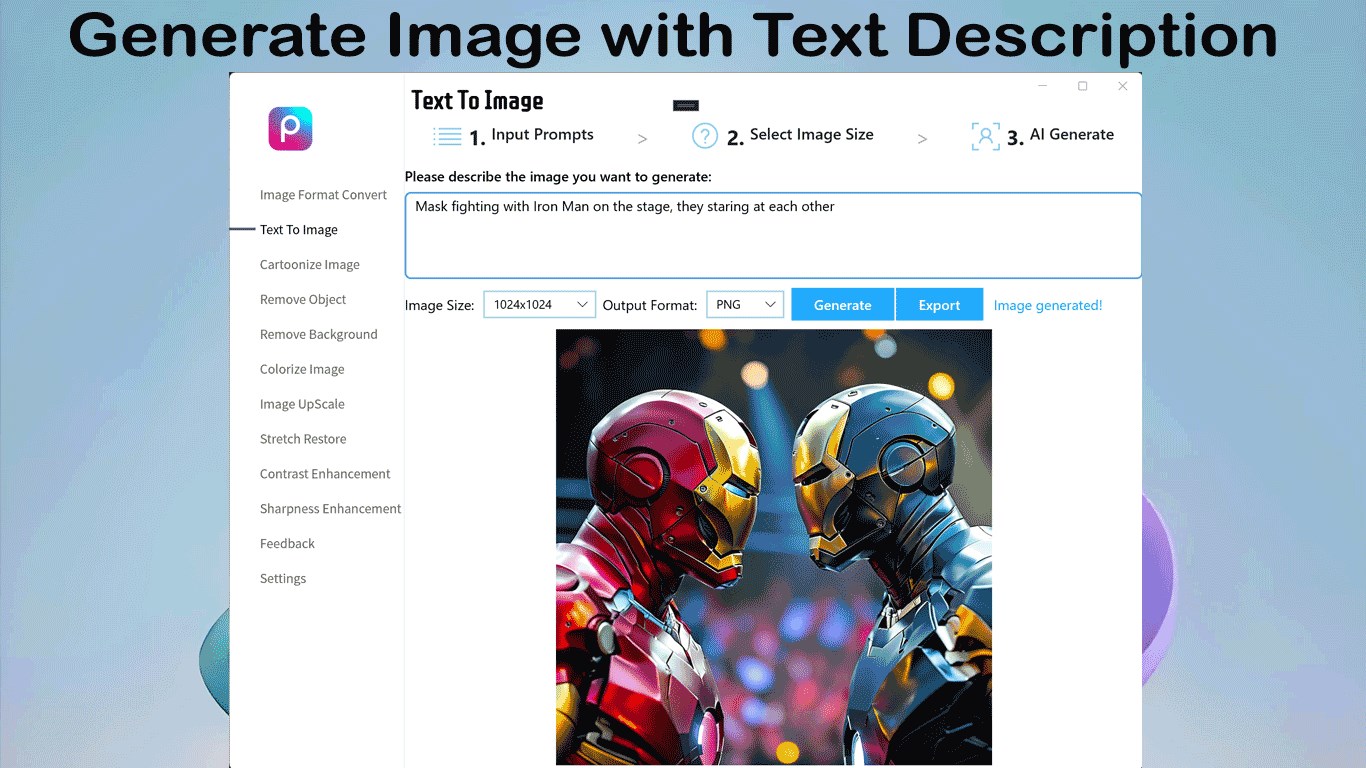Select Colorize Image
This screenshot has height=768, width=1366.
(x=302, y=369)
